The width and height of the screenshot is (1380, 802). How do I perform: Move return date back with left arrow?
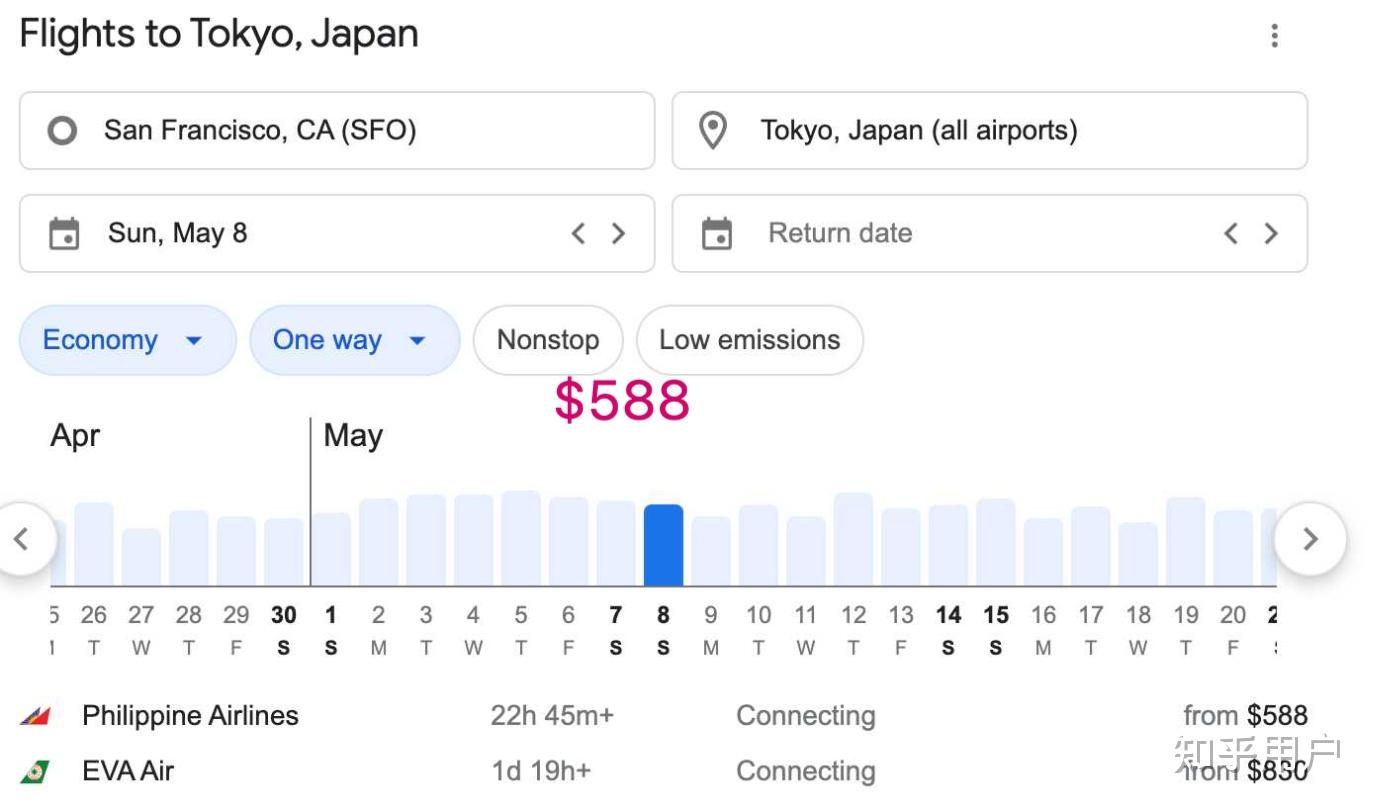[x=1231, y=234]
